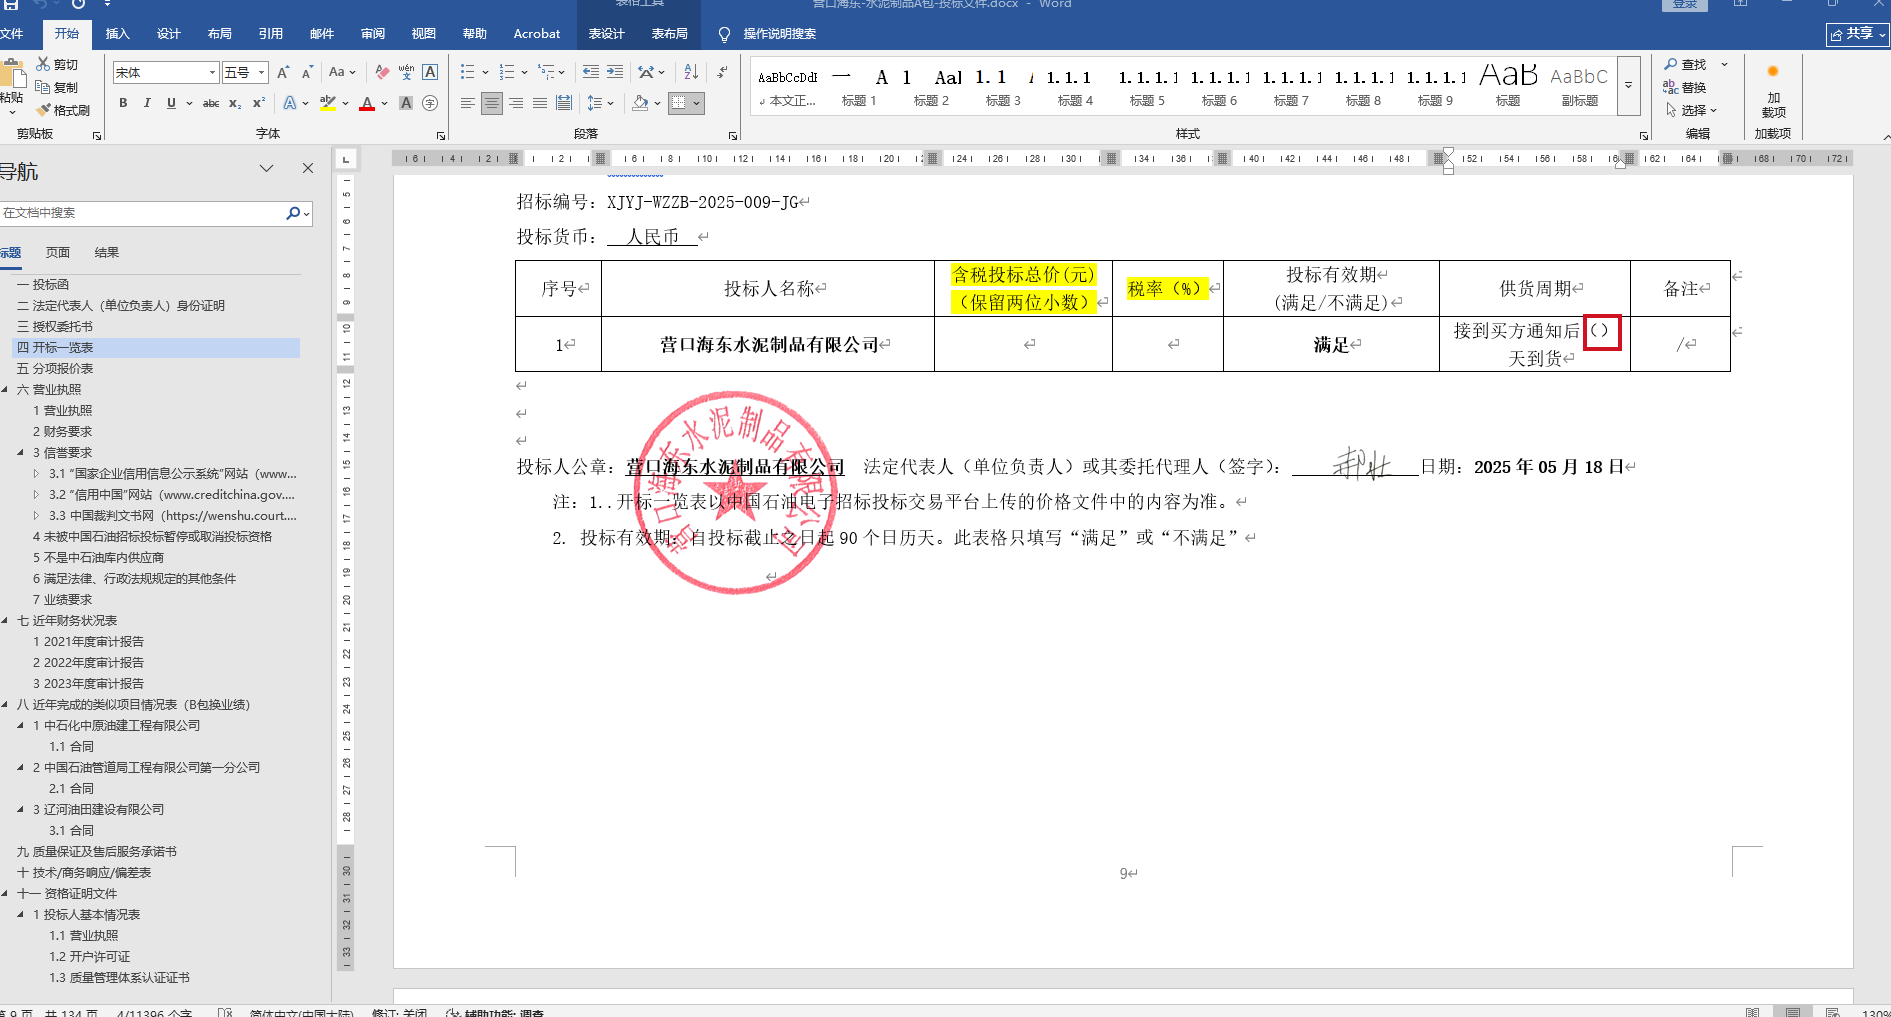The width and height of the screenshot is (1891, 1017).
Task: Toggle center alignment for the paragraph
Action: click(491, 103)
